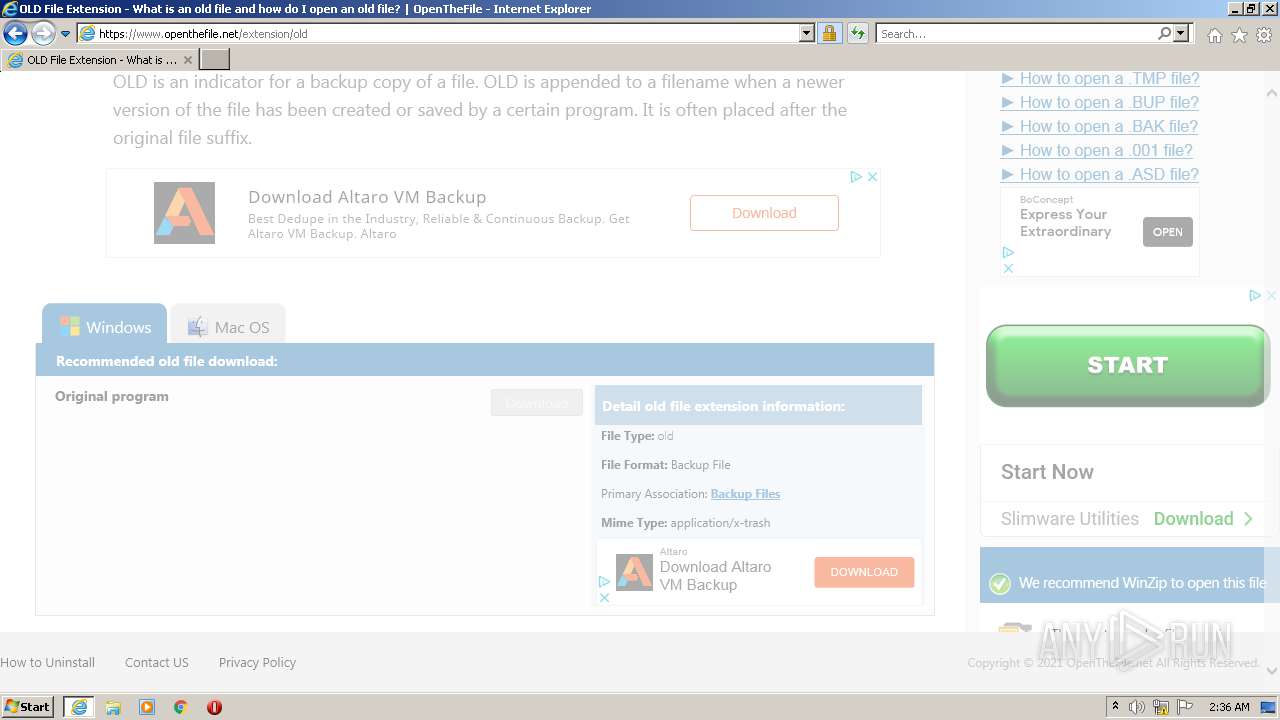Click AdChoices triangle in lower Altaro ad

pos(604,582)
